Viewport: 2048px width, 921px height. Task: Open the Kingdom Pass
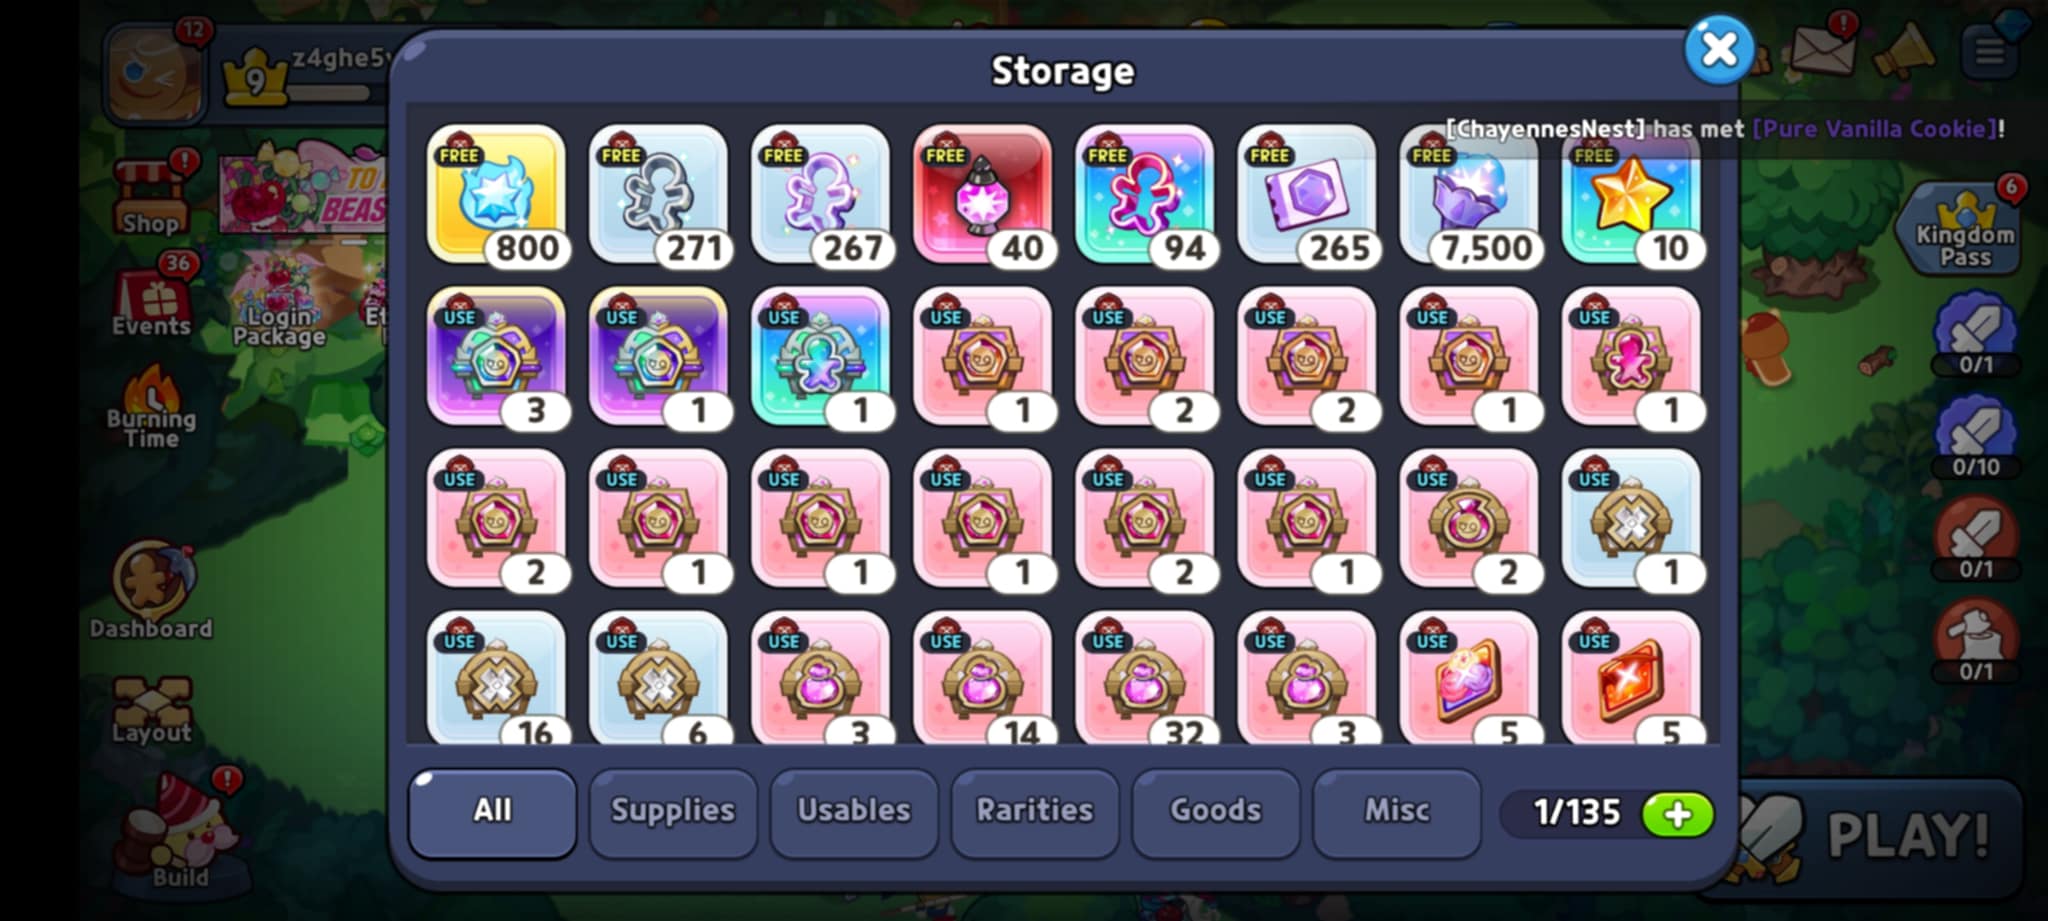pos(1965,230)
